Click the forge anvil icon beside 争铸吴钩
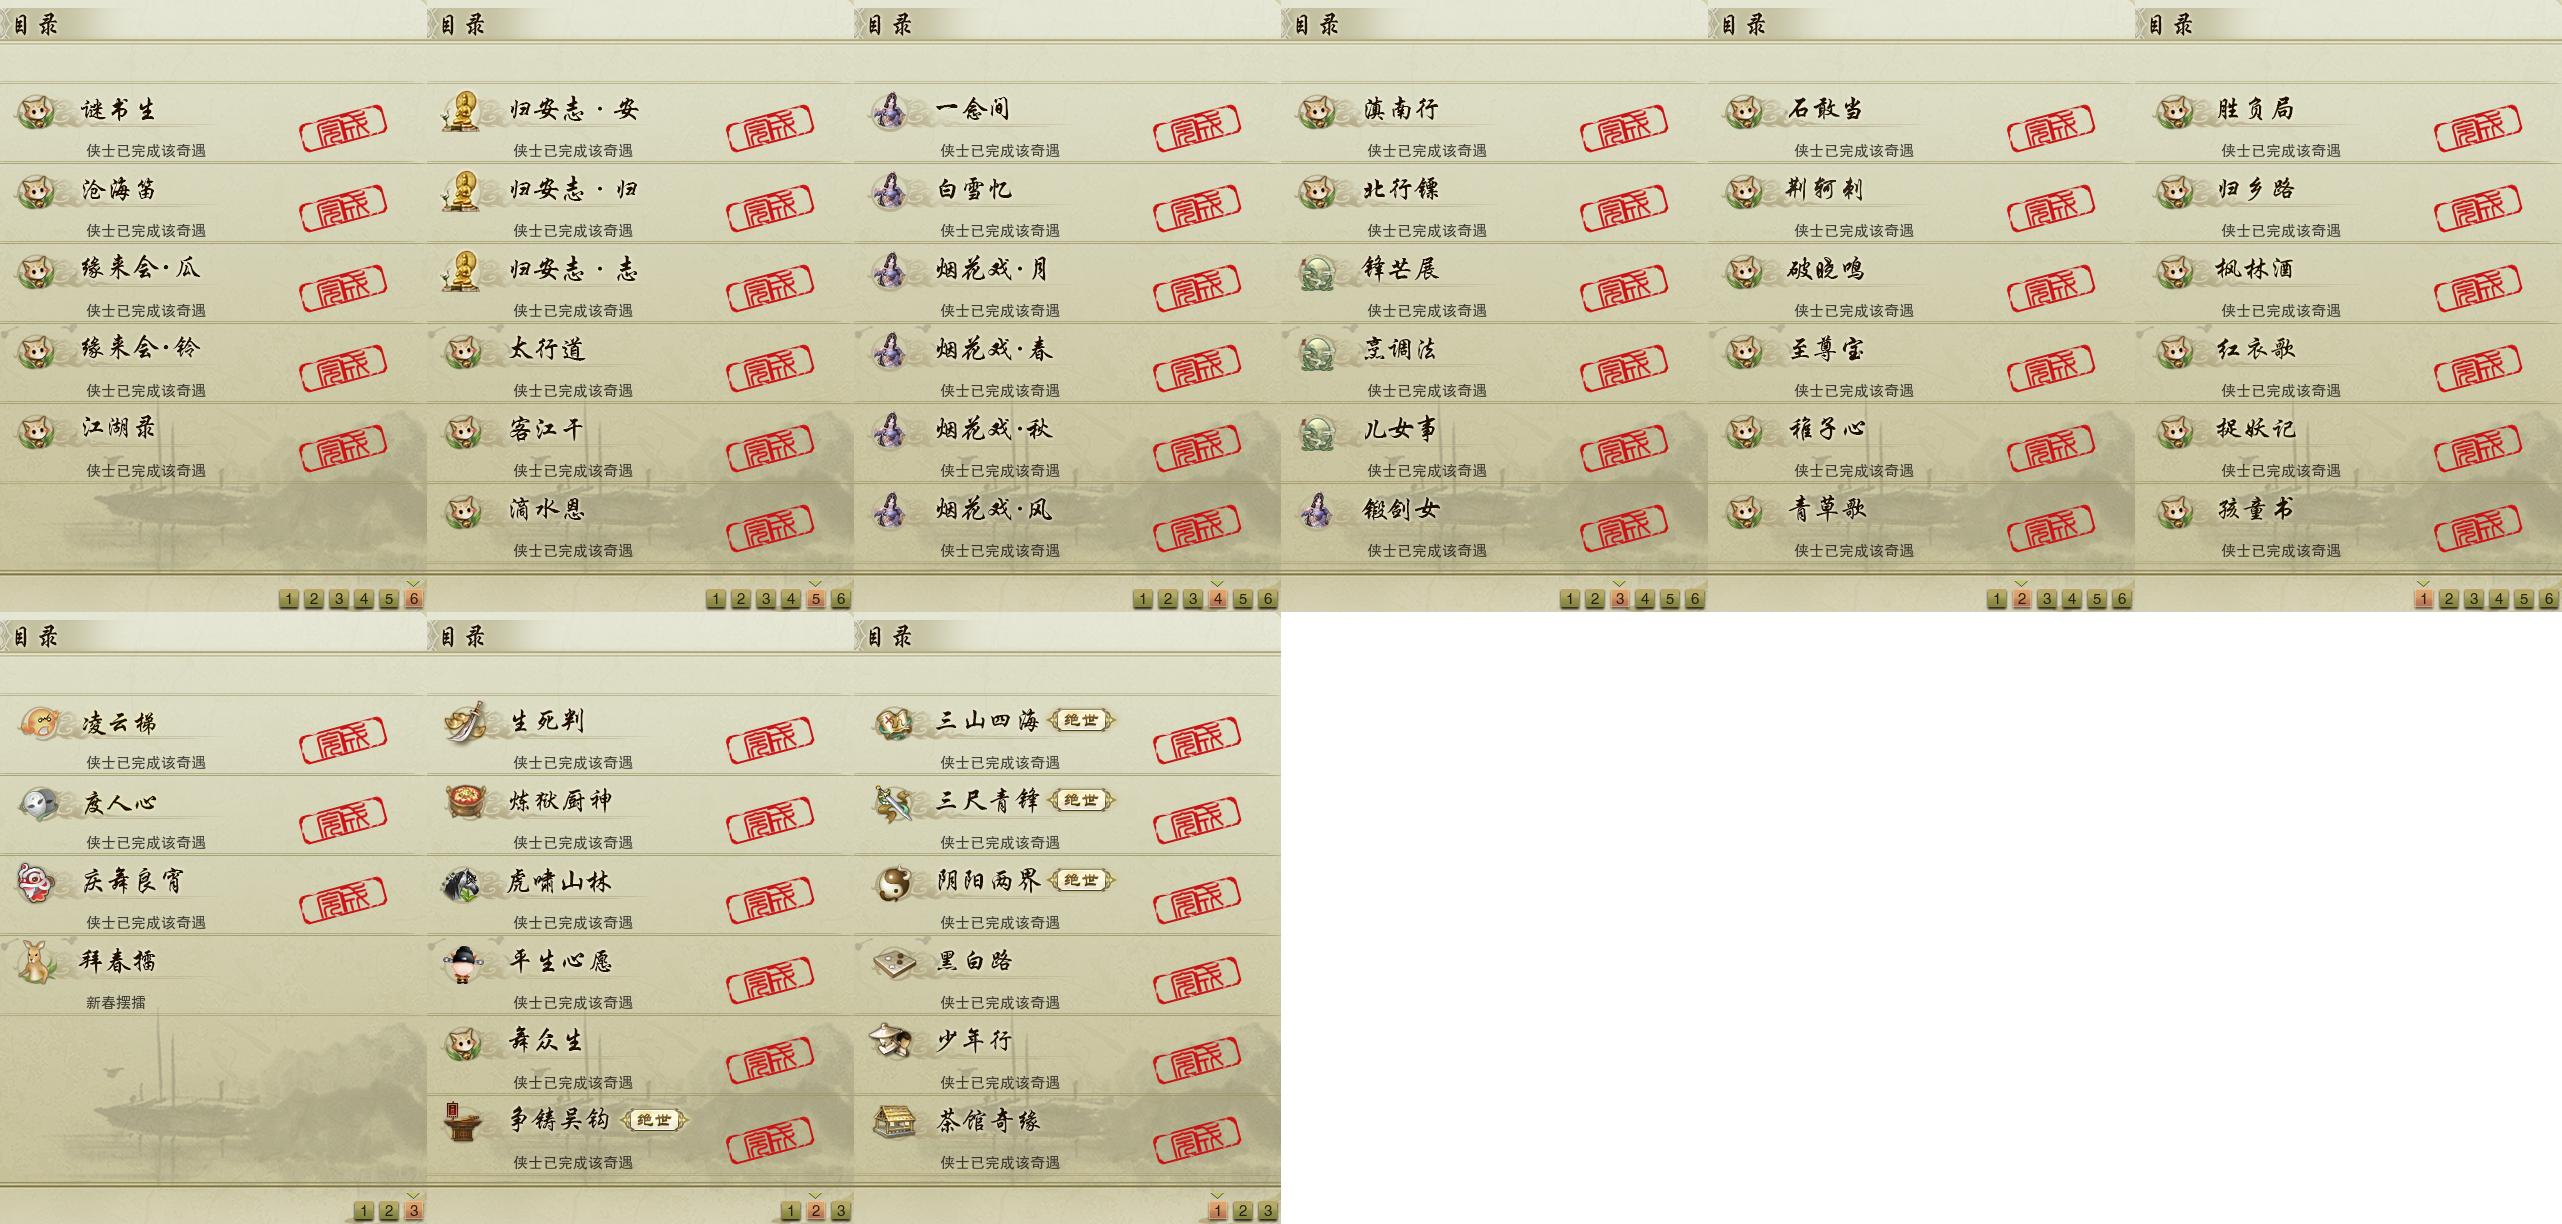The image size is (2562, 1224). click(463, 1122)
